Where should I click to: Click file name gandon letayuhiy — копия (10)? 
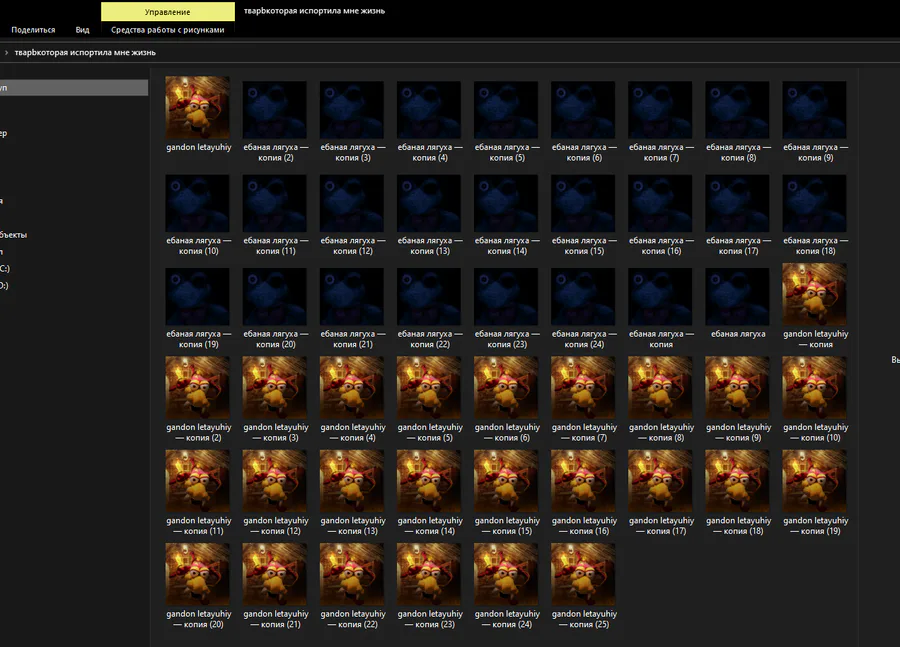point(816,432)
